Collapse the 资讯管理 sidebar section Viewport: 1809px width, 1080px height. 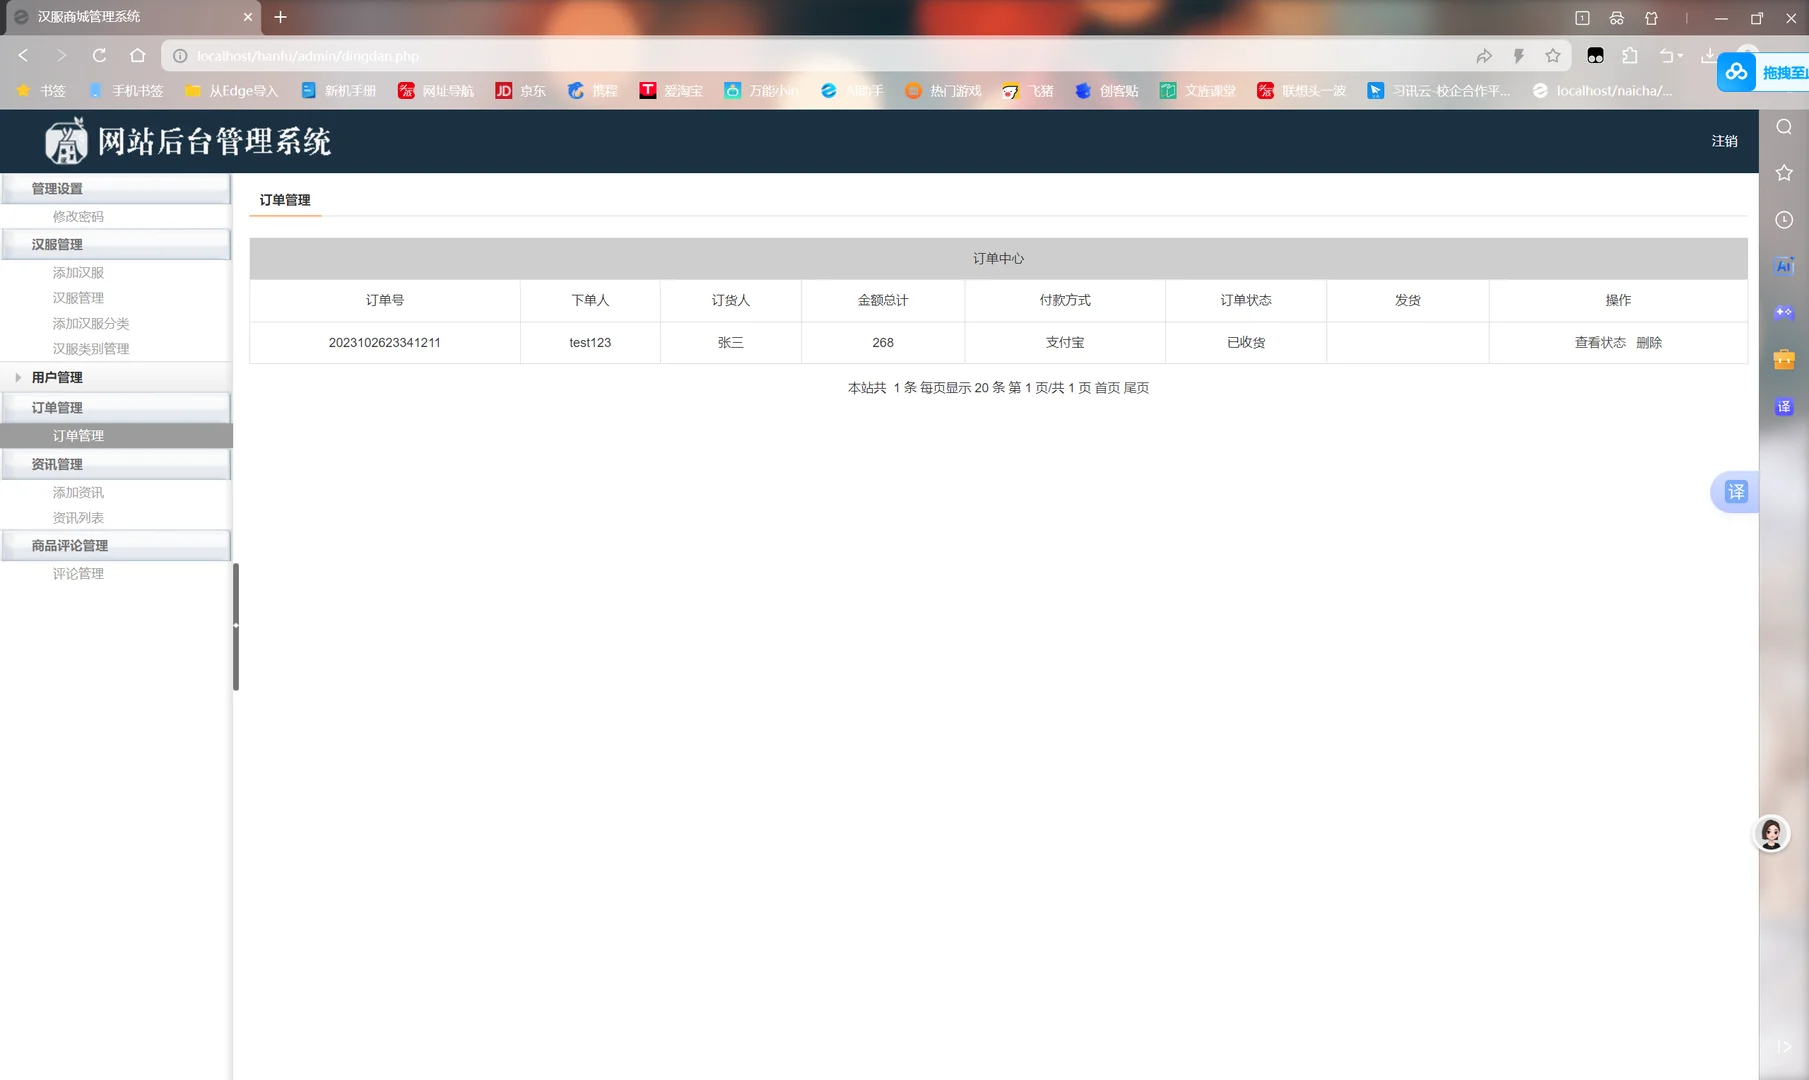(x=116, y=464)
